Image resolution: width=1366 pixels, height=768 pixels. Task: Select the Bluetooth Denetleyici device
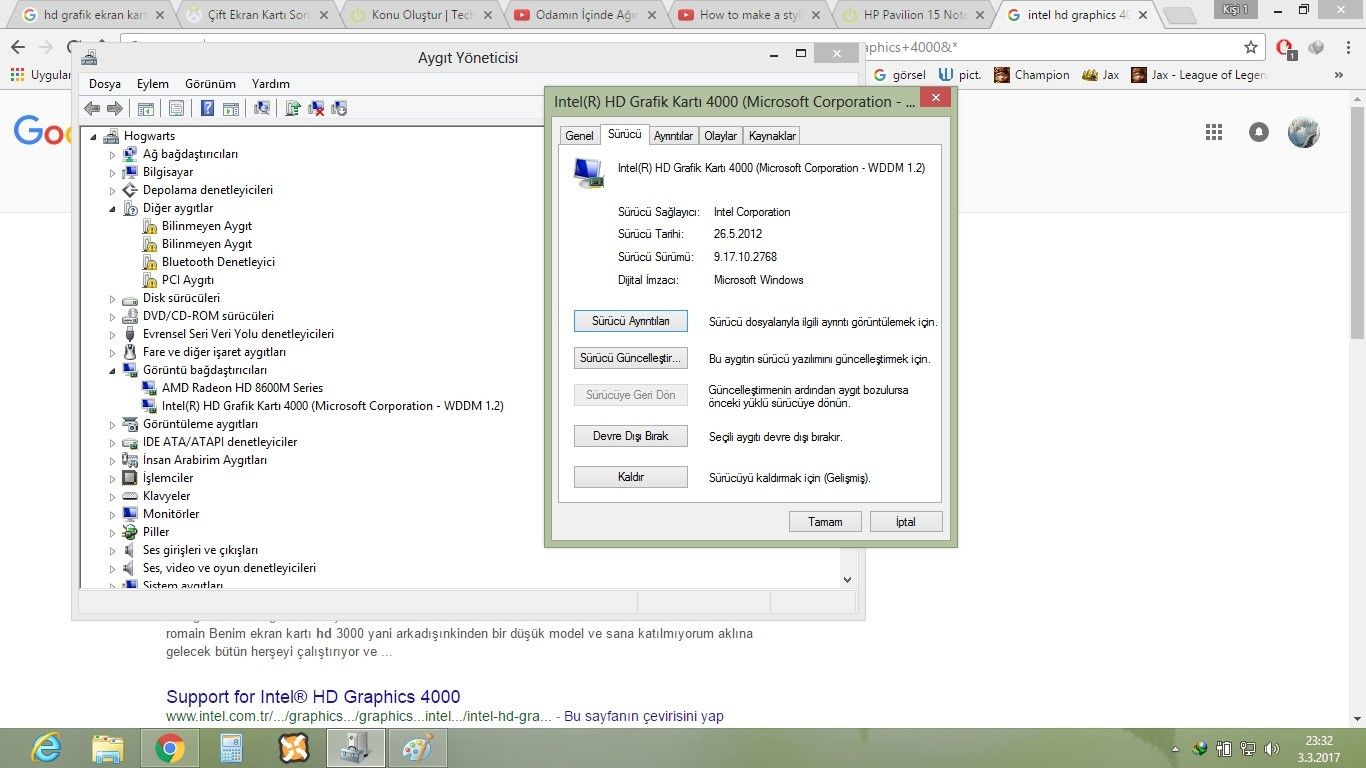(218, 262)
